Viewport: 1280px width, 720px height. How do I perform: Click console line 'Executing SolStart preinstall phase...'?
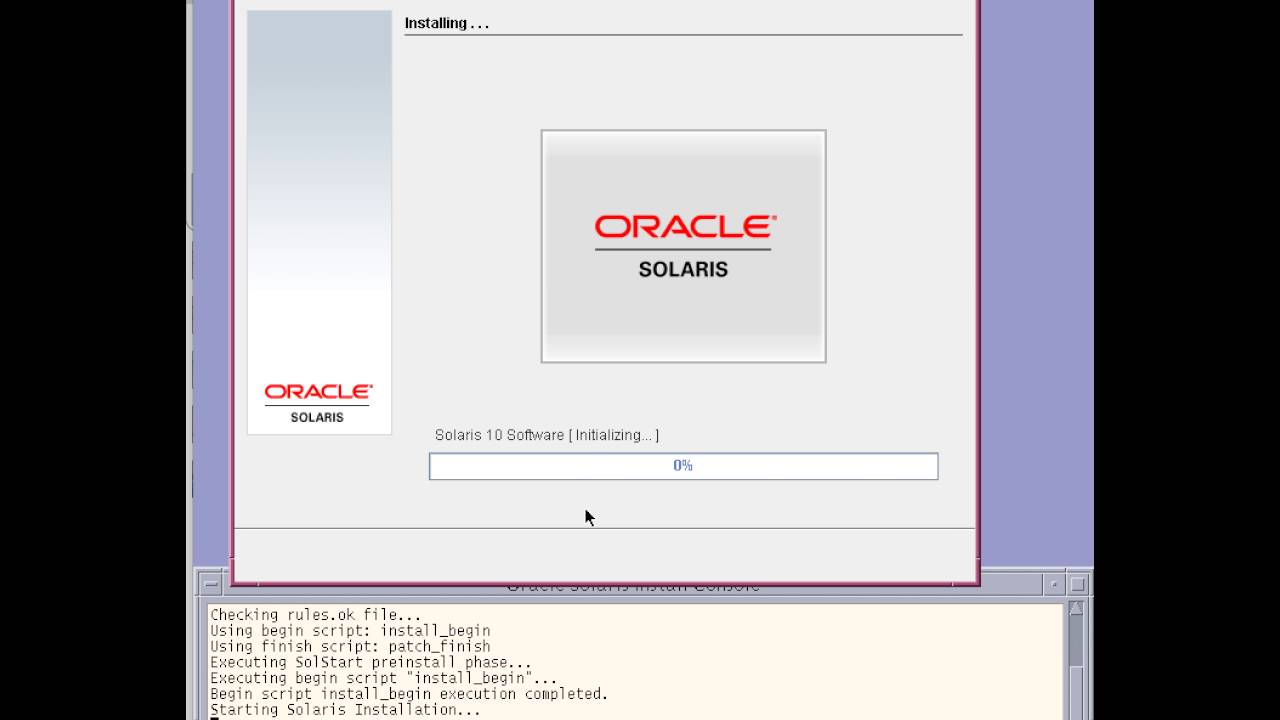click(x=371, y=663)
